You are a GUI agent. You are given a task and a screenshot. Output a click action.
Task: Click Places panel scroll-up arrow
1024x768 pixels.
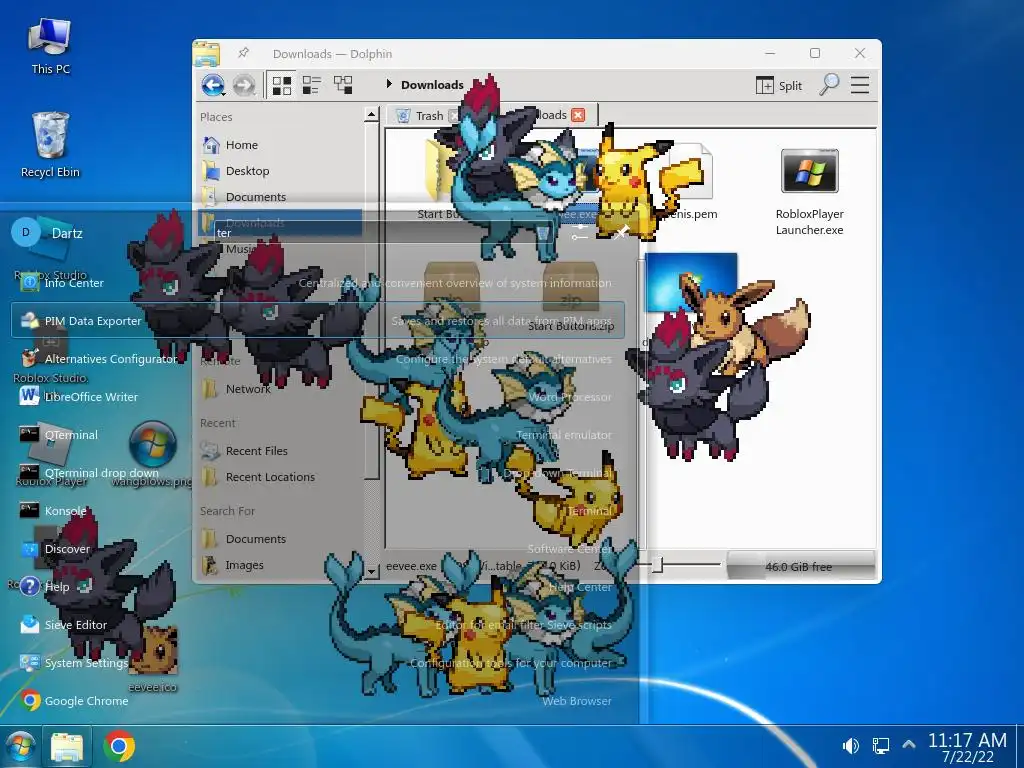point(371,115)
